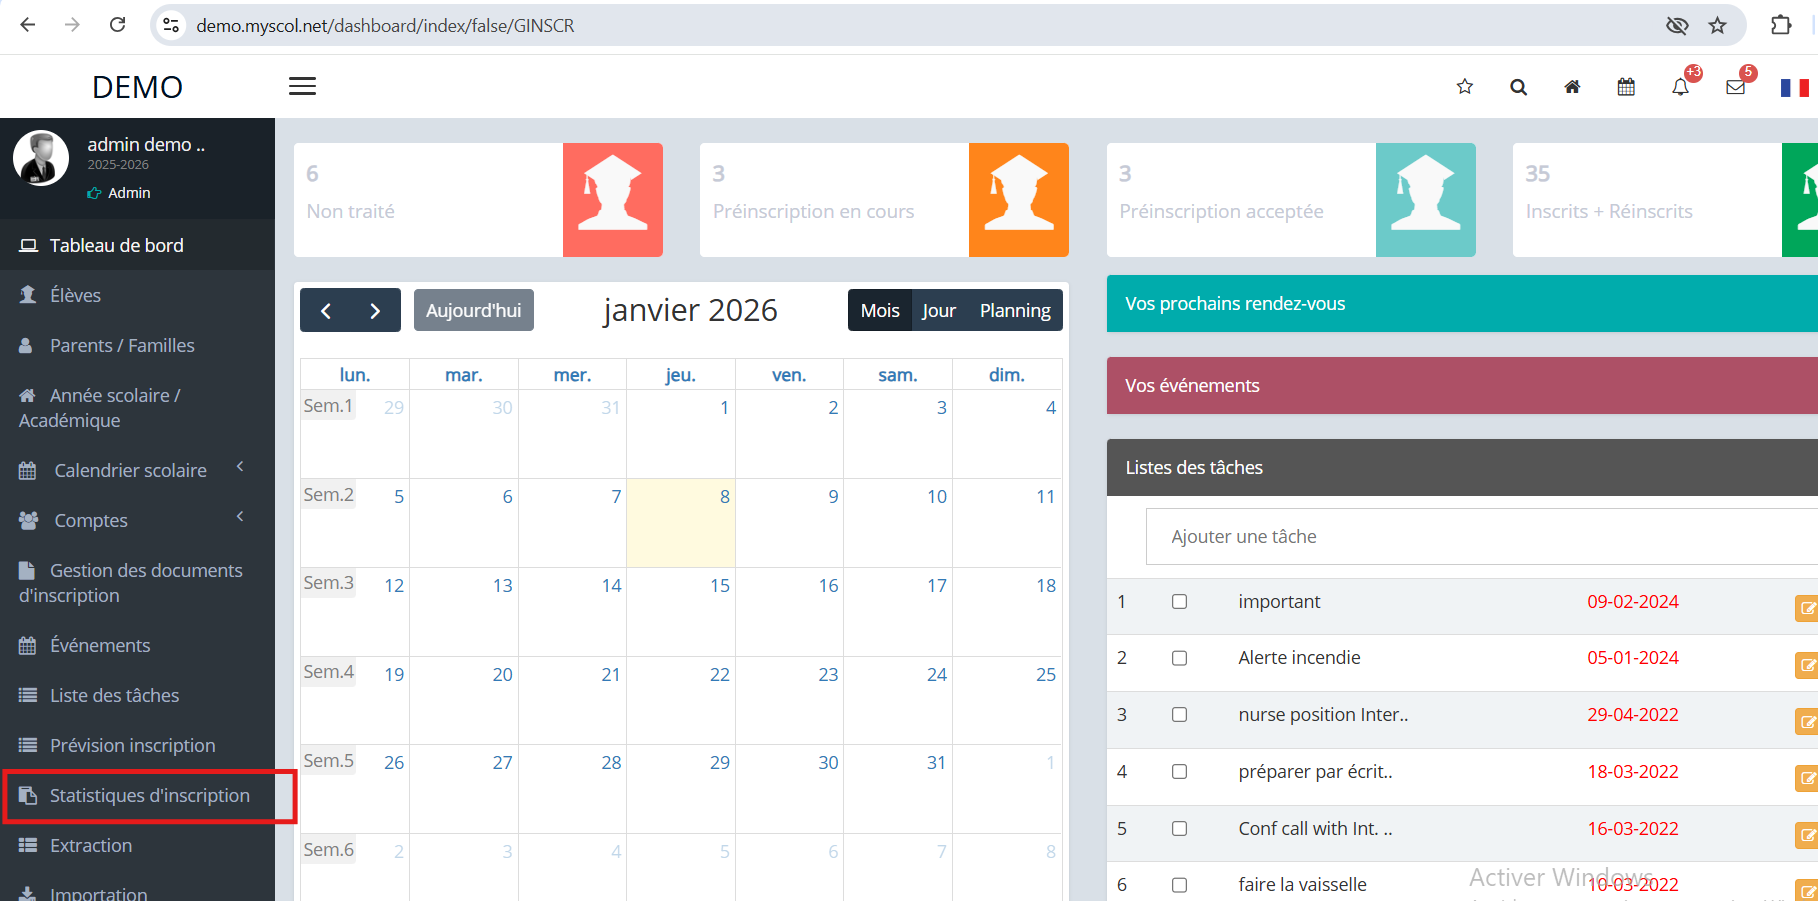
Task: Click the favorites star icon in header
Action: point(1464,87)
